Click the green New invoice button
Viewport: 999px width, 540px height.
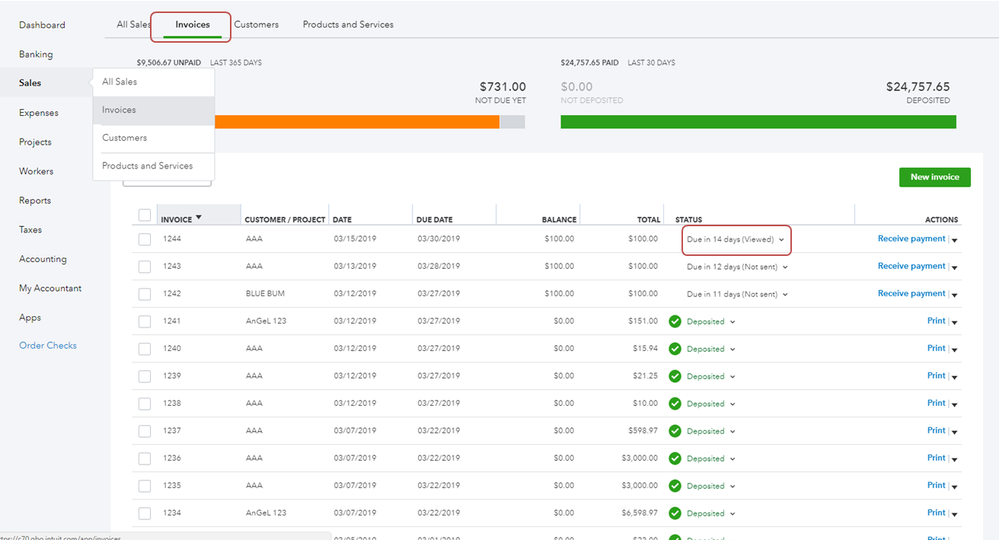pyautogui.click(x=934, y=177)
